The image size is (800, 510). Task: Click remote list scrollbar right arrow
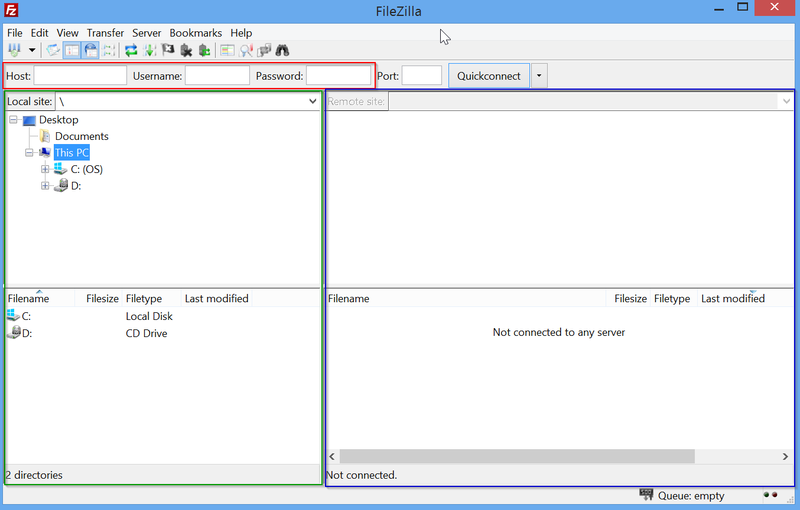pyautogui.click(x=785, y=456)
